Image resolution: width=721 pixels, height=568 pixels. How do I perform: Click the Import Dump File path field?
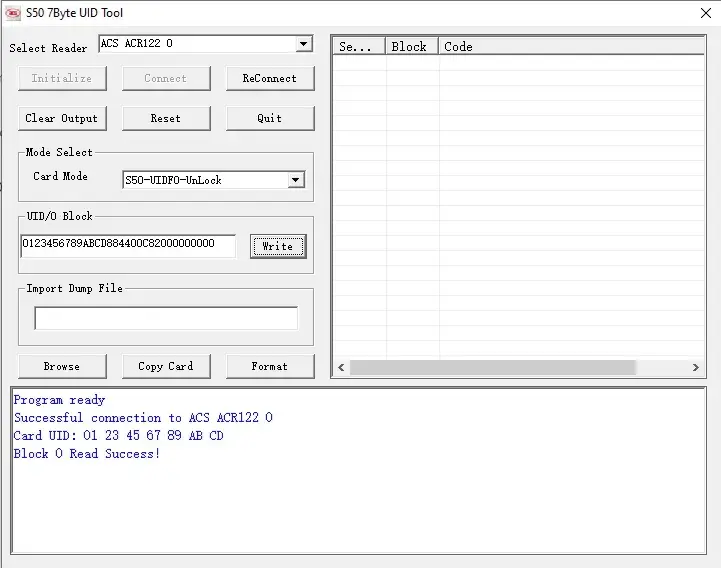pyautogui.click(x=165, y=318)
